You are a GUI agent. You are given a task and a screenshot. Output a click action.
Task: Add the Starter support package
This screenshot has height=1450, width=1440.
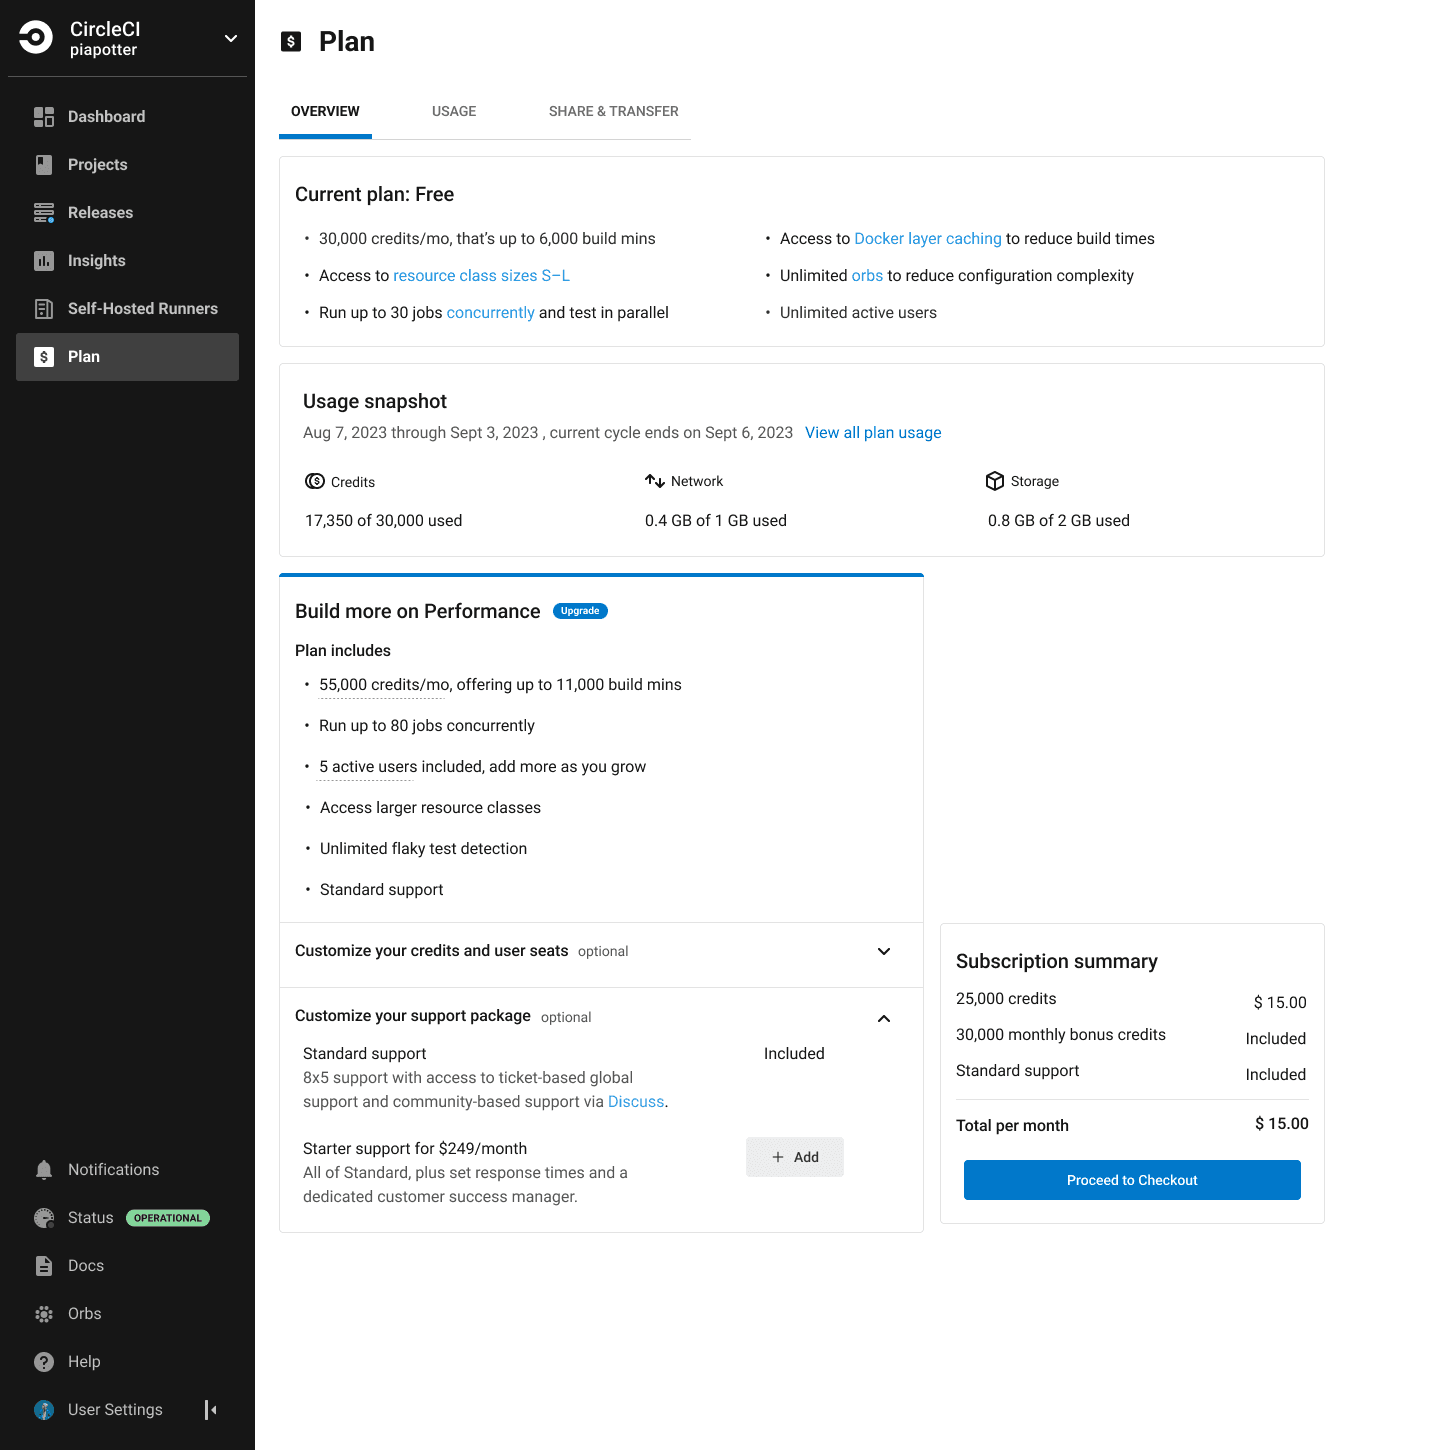[x=795, y=1157]
